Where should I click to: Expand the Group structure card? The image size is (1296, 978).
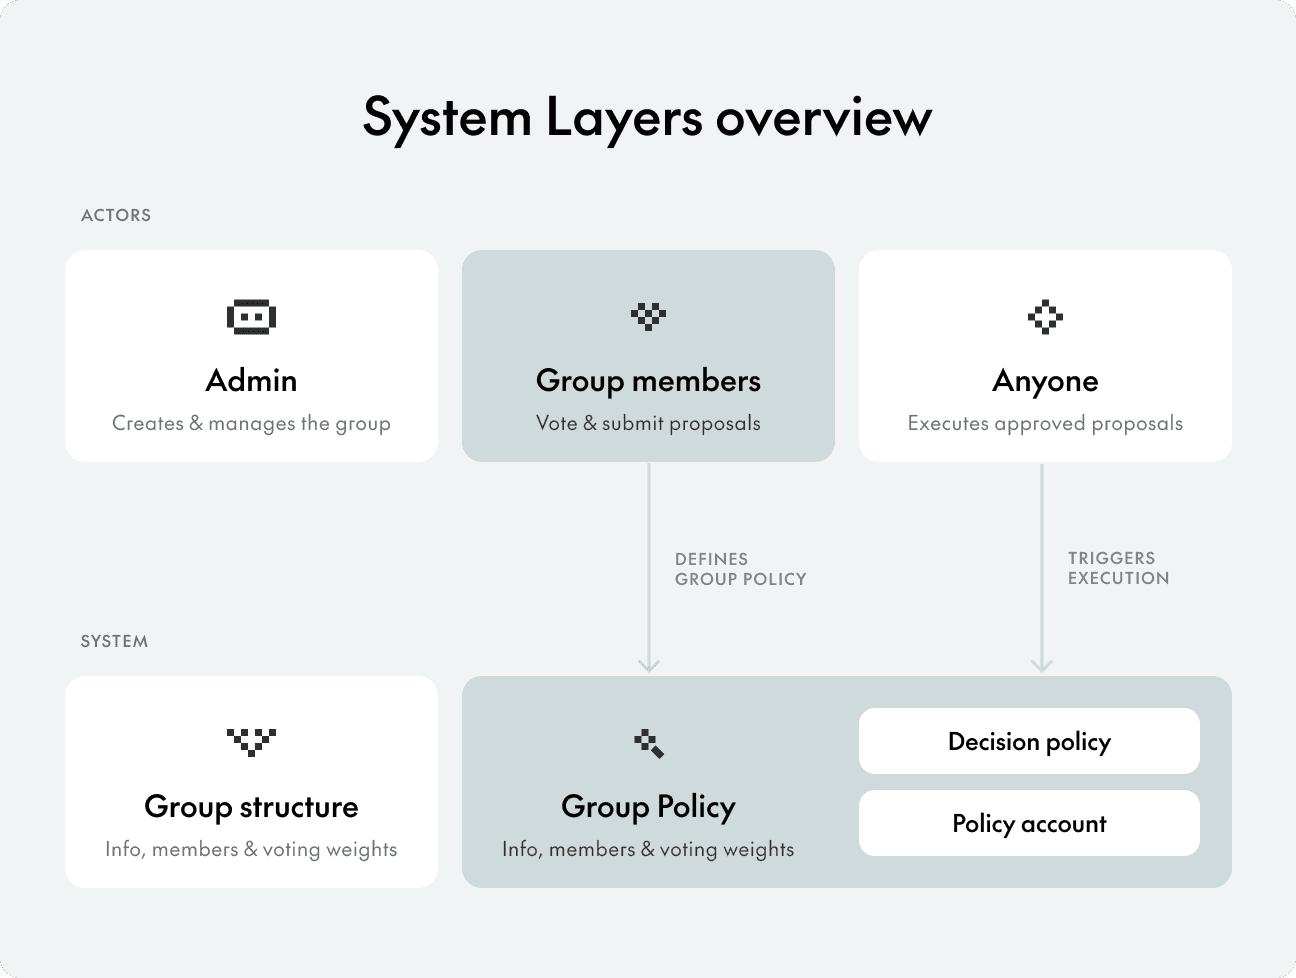tap(251, 782)
